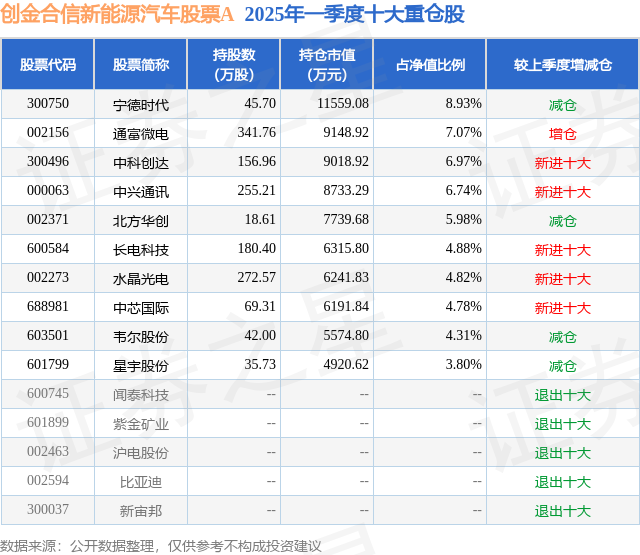Click the 通富微电 stock name
640x555 pixels.
point(141,134)
